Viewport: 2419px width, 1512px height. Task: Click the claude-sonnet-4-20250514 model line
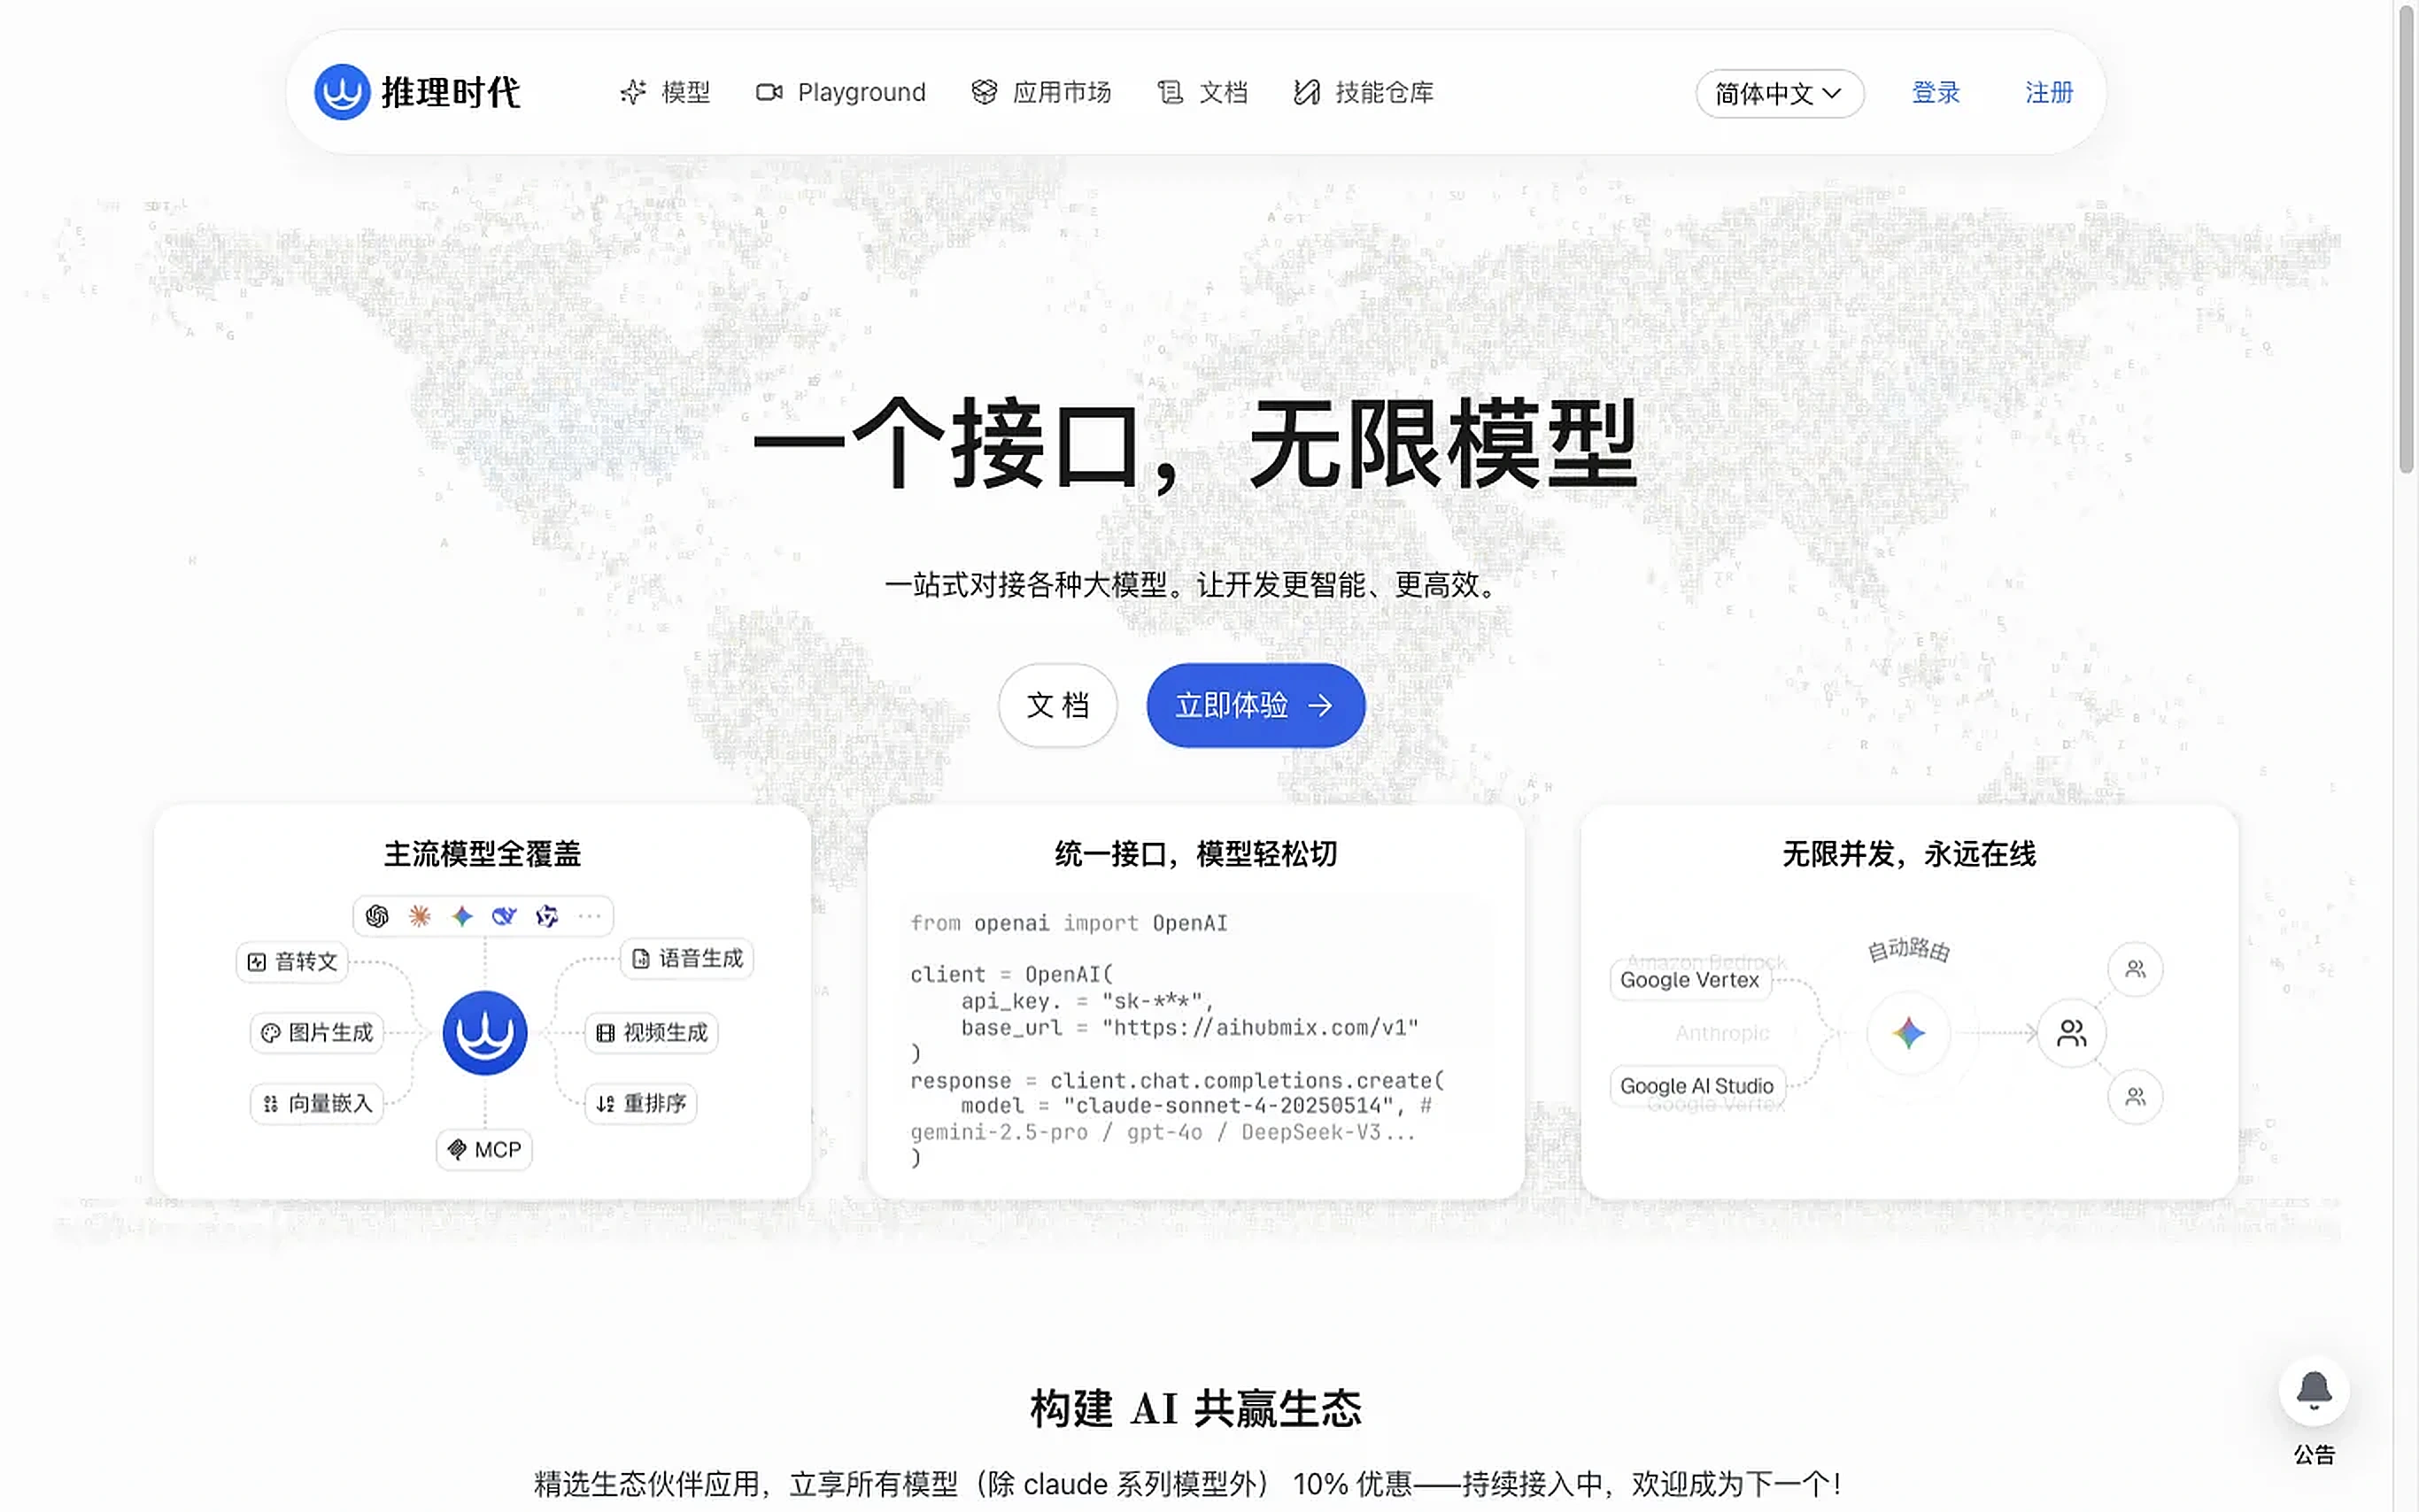coord(1197,1105)
